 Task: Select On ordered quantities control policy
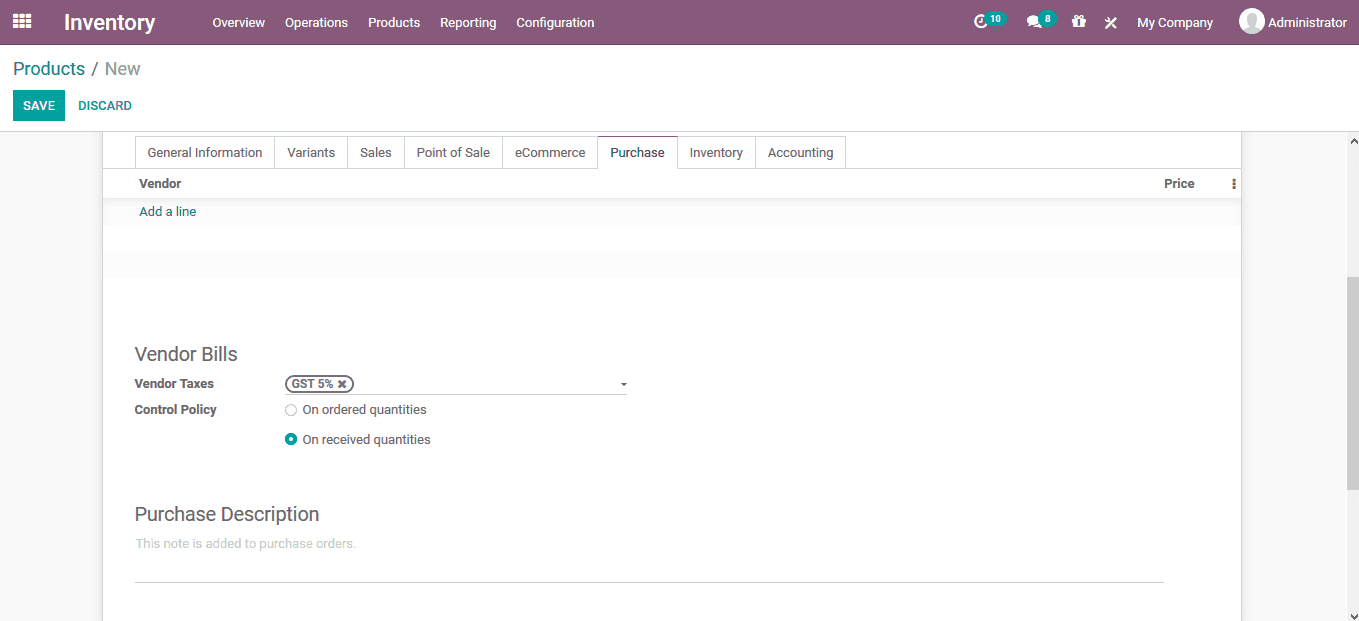(x=290, y=409)
